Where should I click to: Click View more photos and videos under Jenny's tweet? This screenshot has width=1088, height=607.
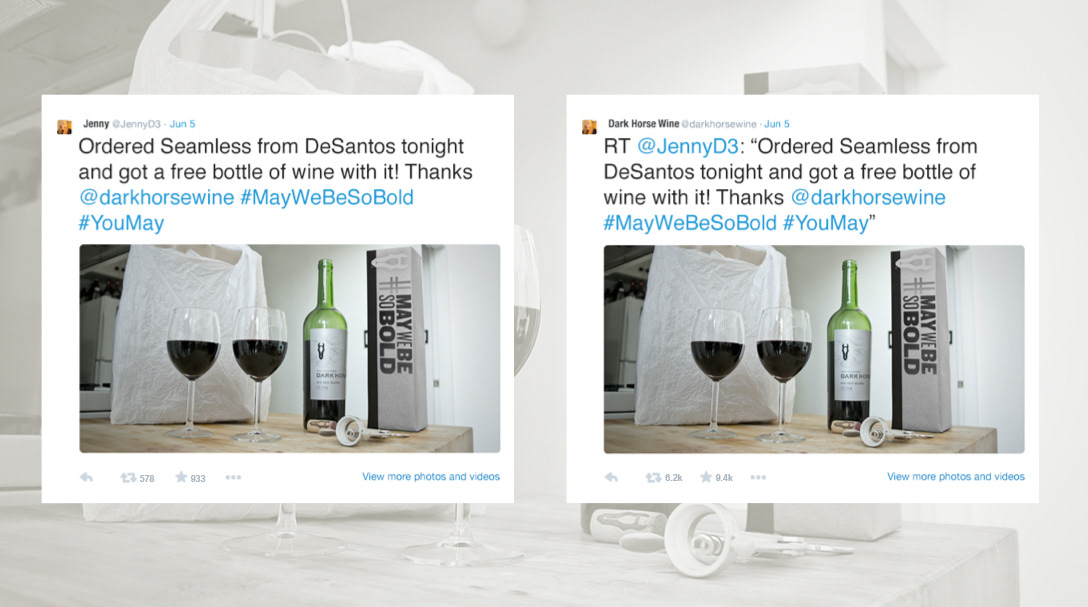[x=431, y=477]
